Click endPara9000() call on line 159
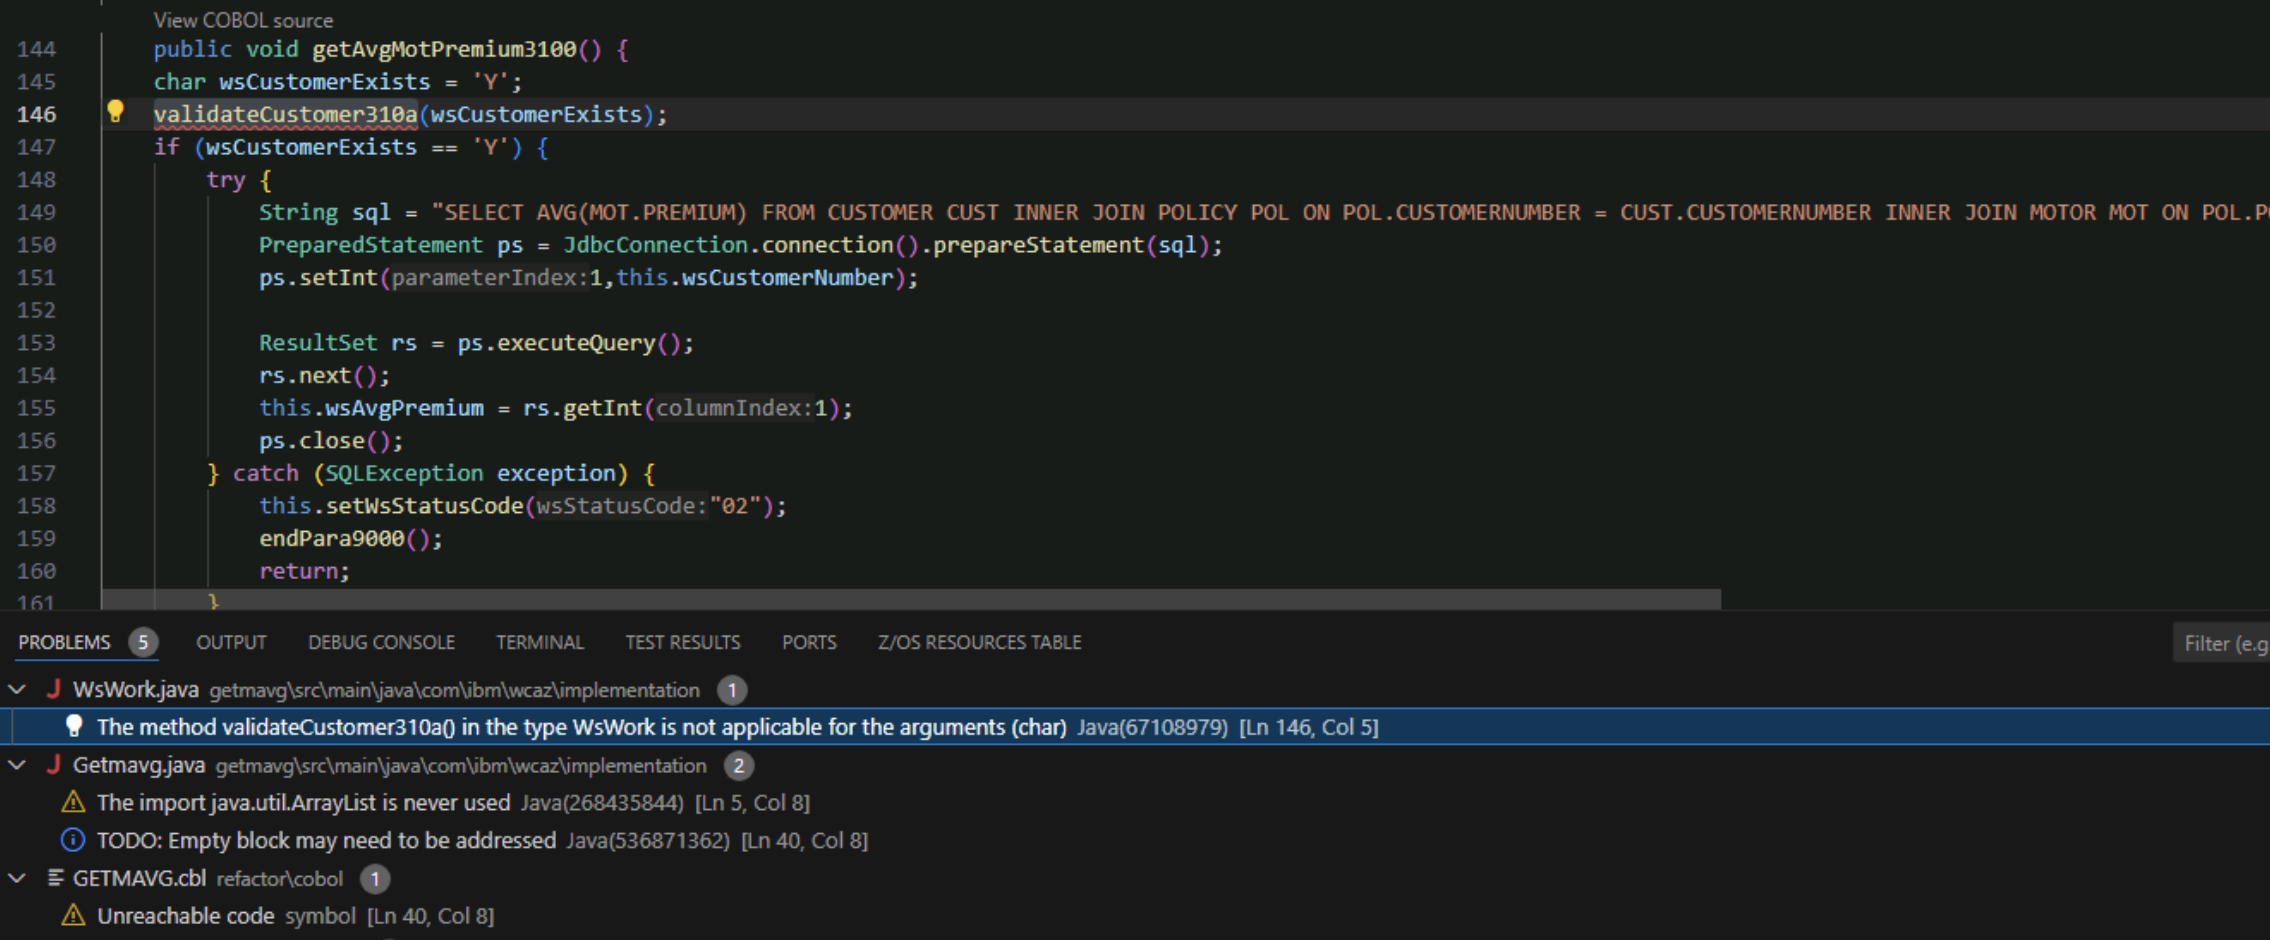This screenshot has height=940, width=2270. coord(351,539)
